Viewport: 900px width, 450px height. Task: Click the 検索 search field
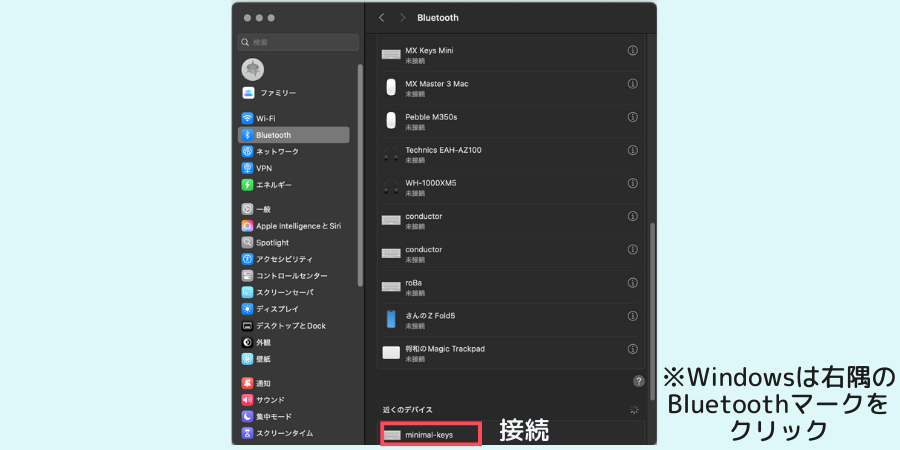coord(298,42)
